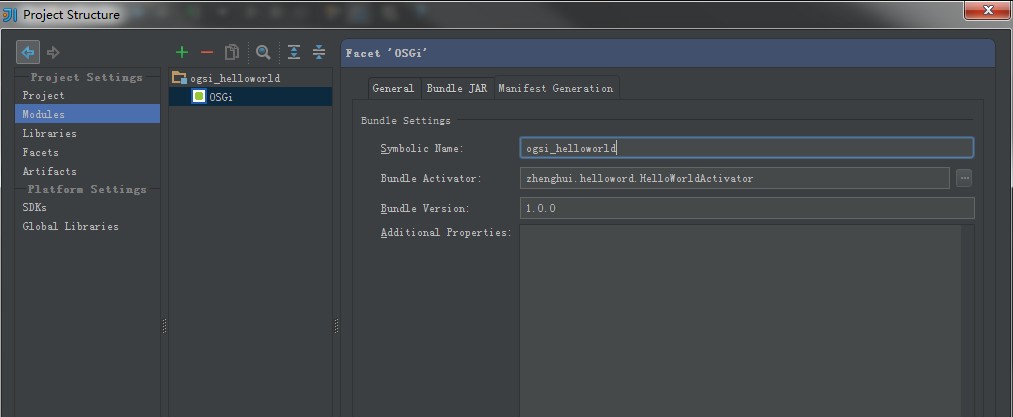Switch to the Bundle JAR tab
Image resolution: width=1013 pixels, height=417 pixels.
(457, 88)
